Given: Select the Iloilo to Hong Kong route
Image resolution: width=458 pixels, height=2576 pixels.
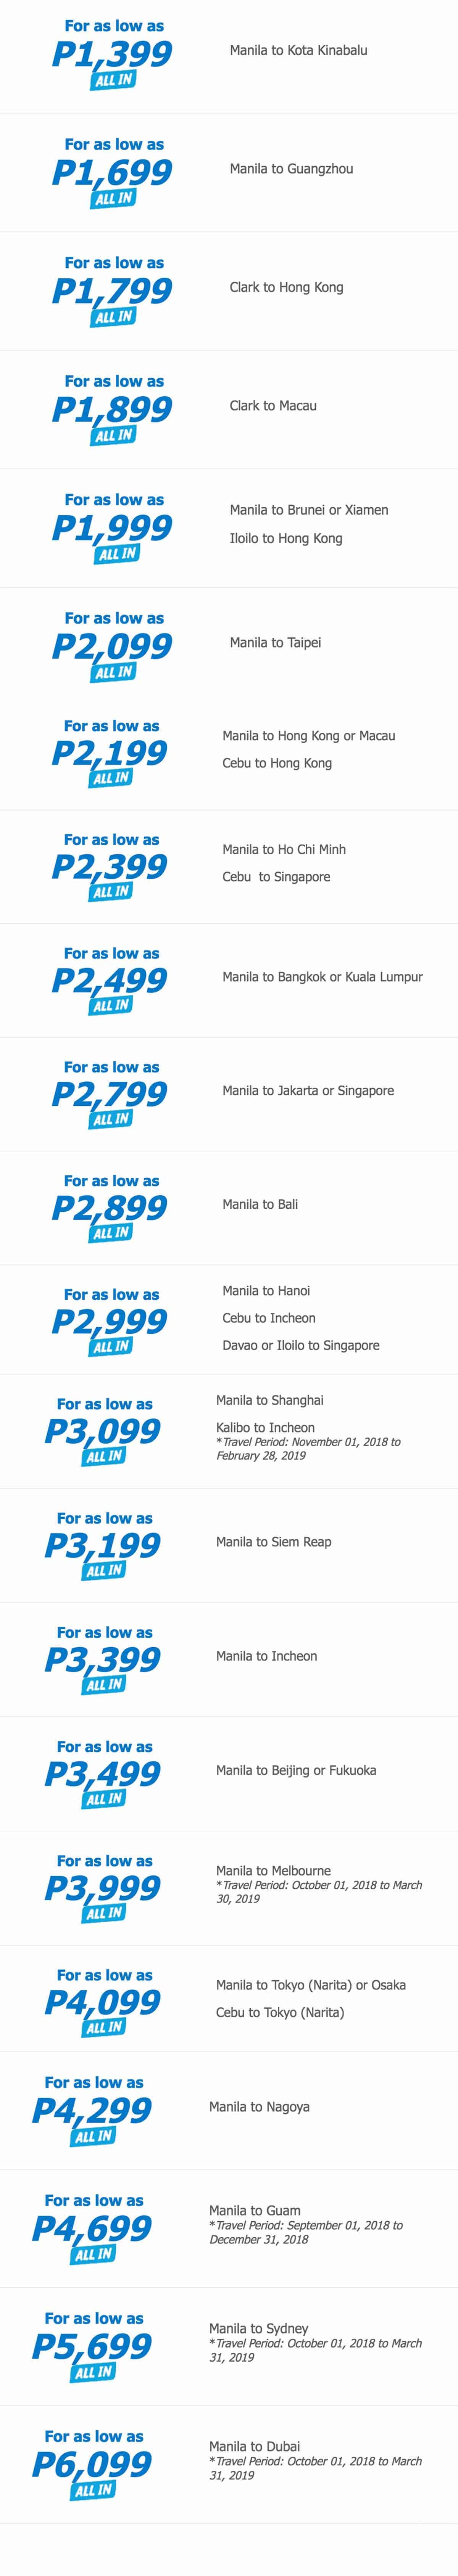Looking at the screenshot, I should tap(286, 538).
